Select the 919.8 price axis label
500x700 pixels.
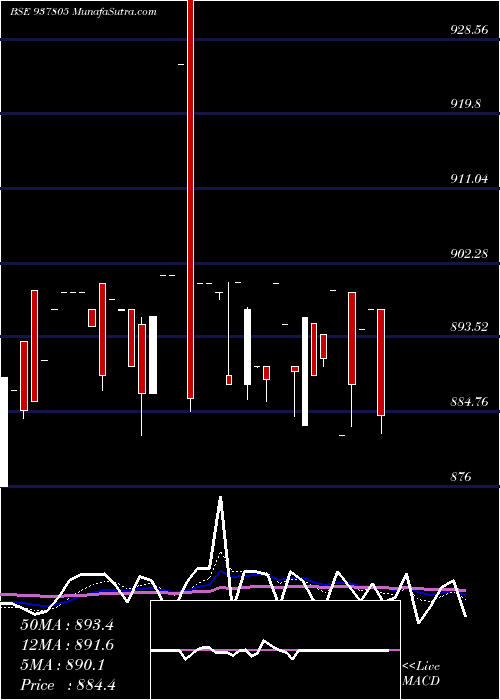[x=465, y=104]
